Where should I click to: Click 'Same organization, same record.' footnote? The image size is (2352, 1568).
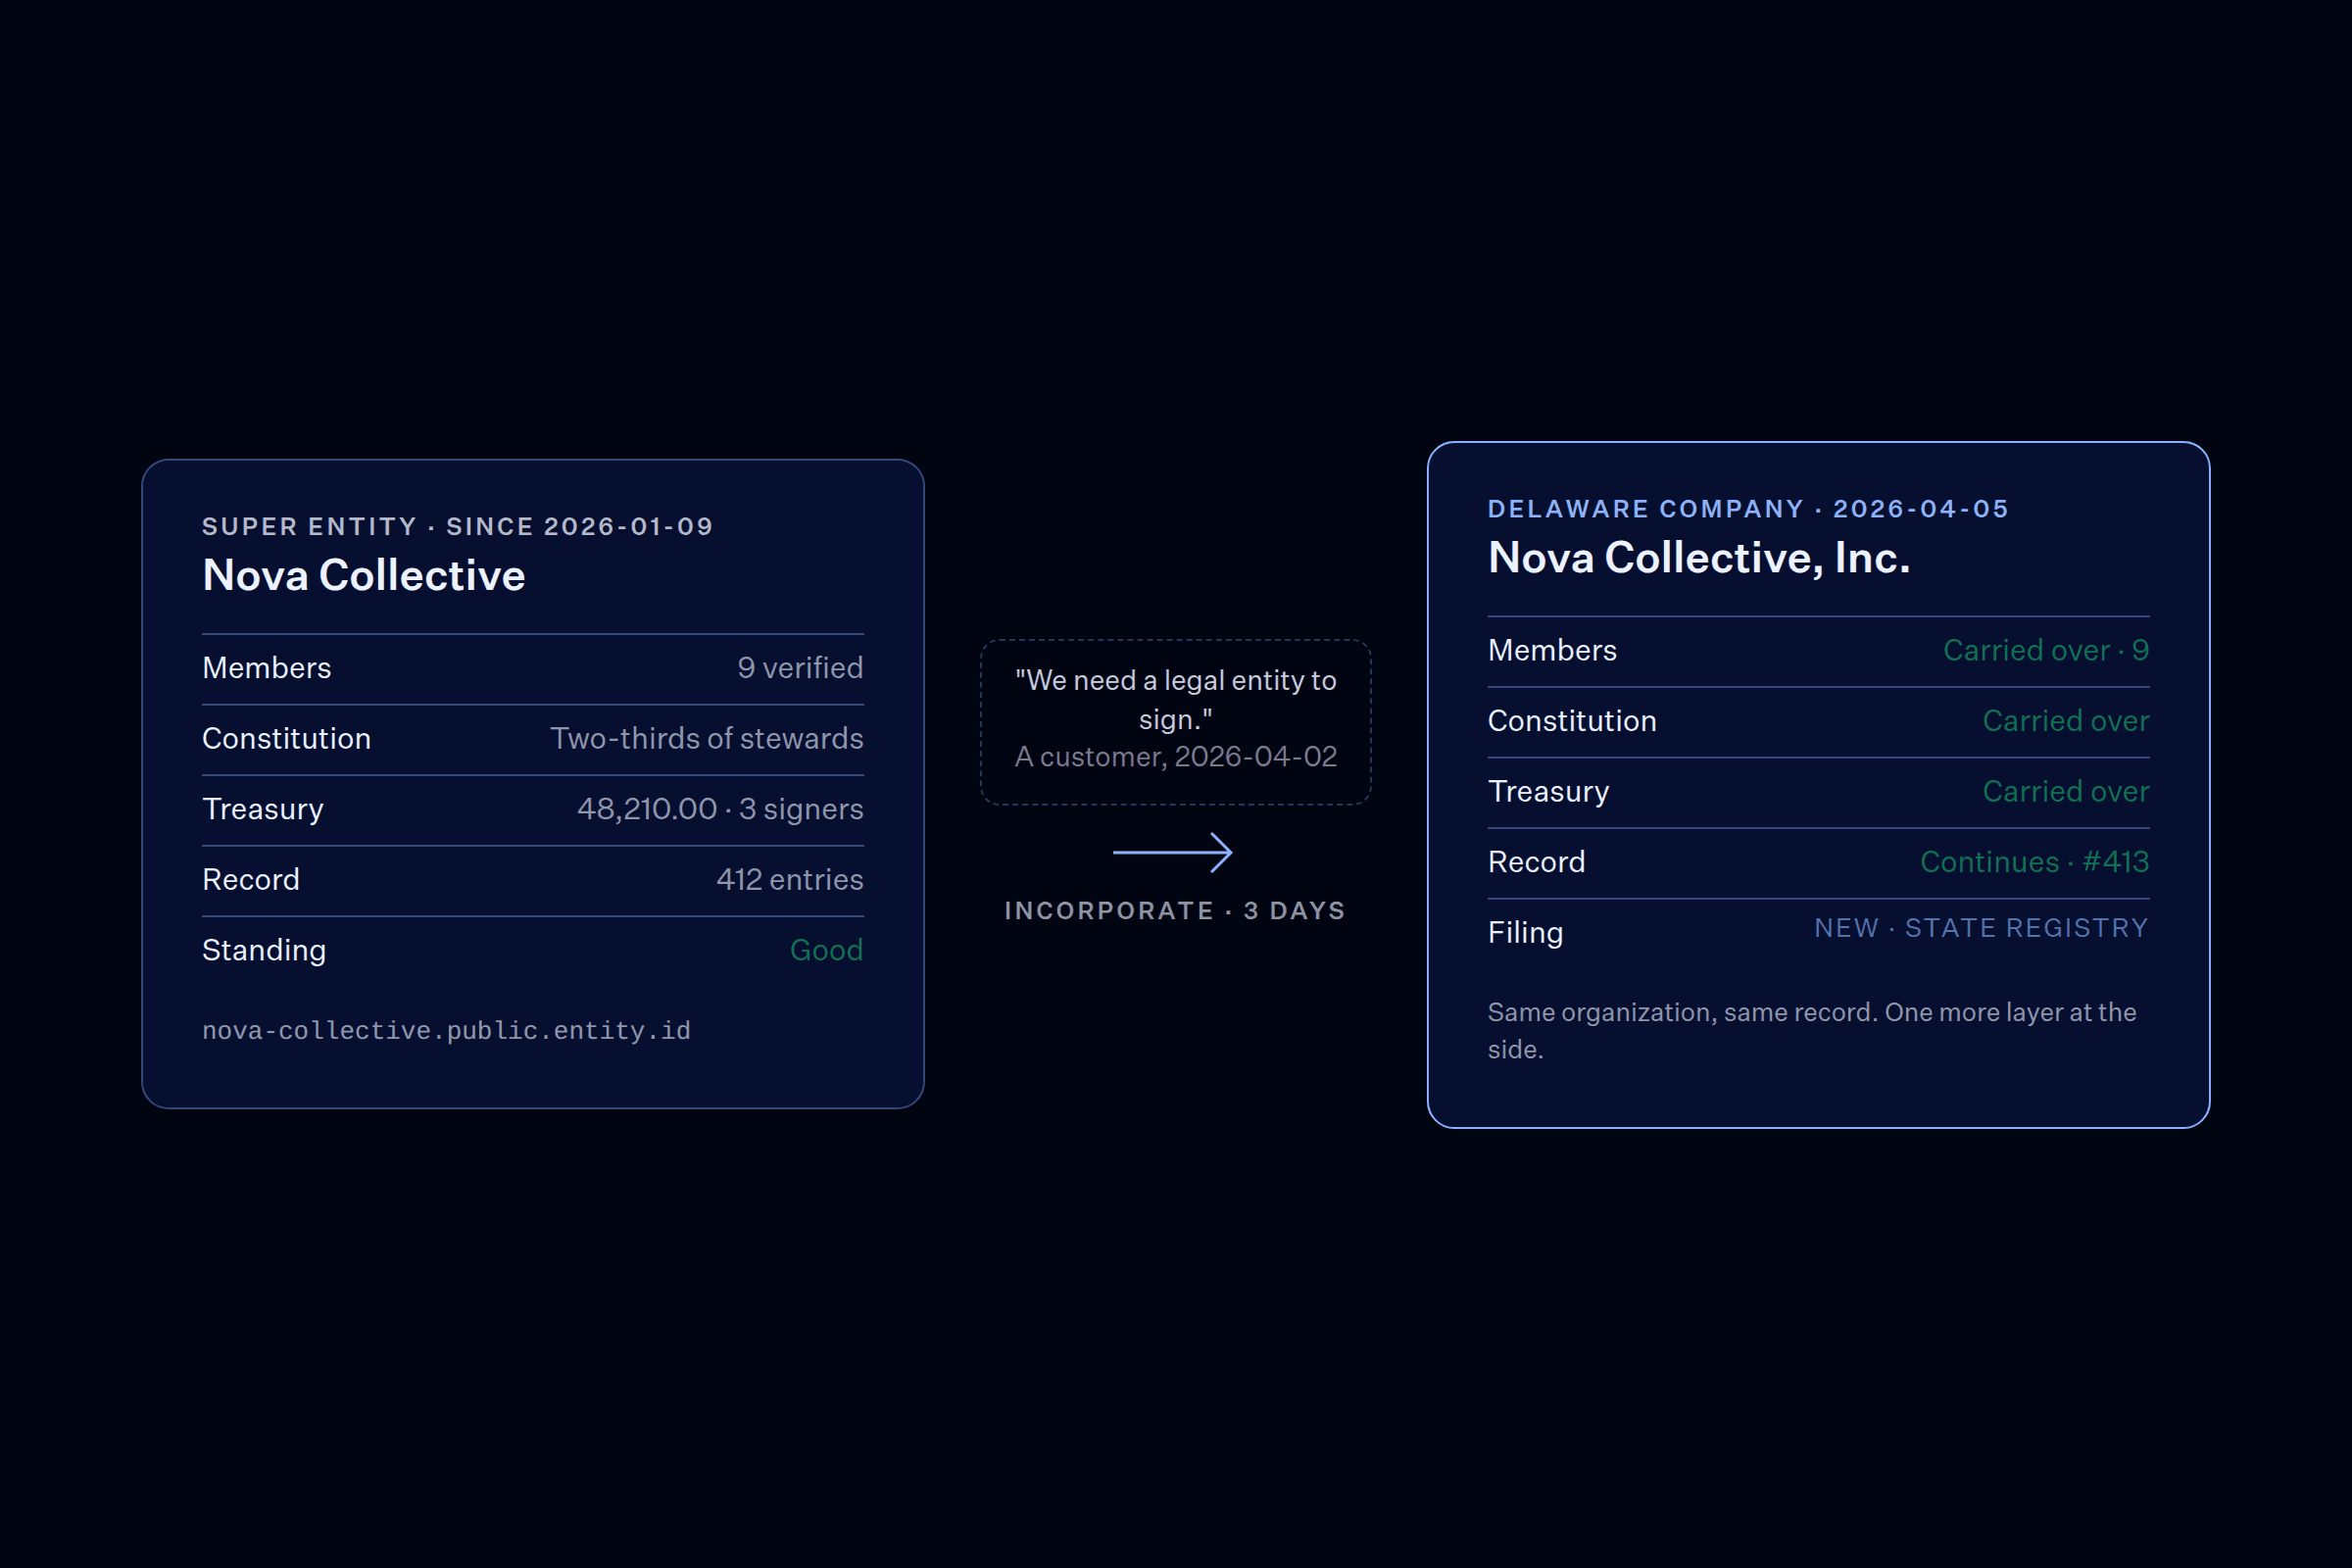pos(1682,1012)
